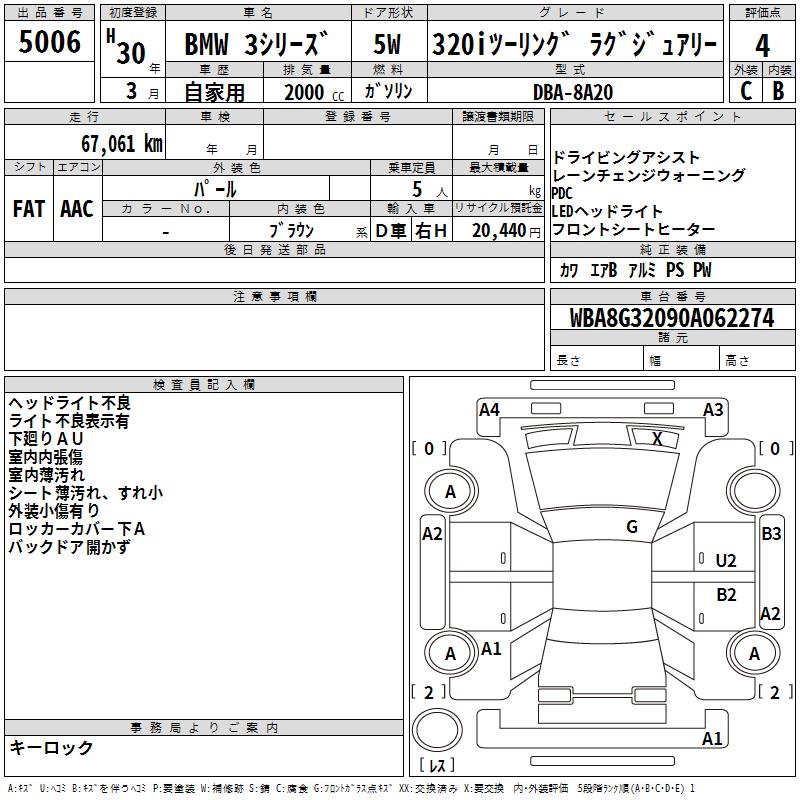Select the grade 320iツーリング ラグジュアリー

coord(575,44)
